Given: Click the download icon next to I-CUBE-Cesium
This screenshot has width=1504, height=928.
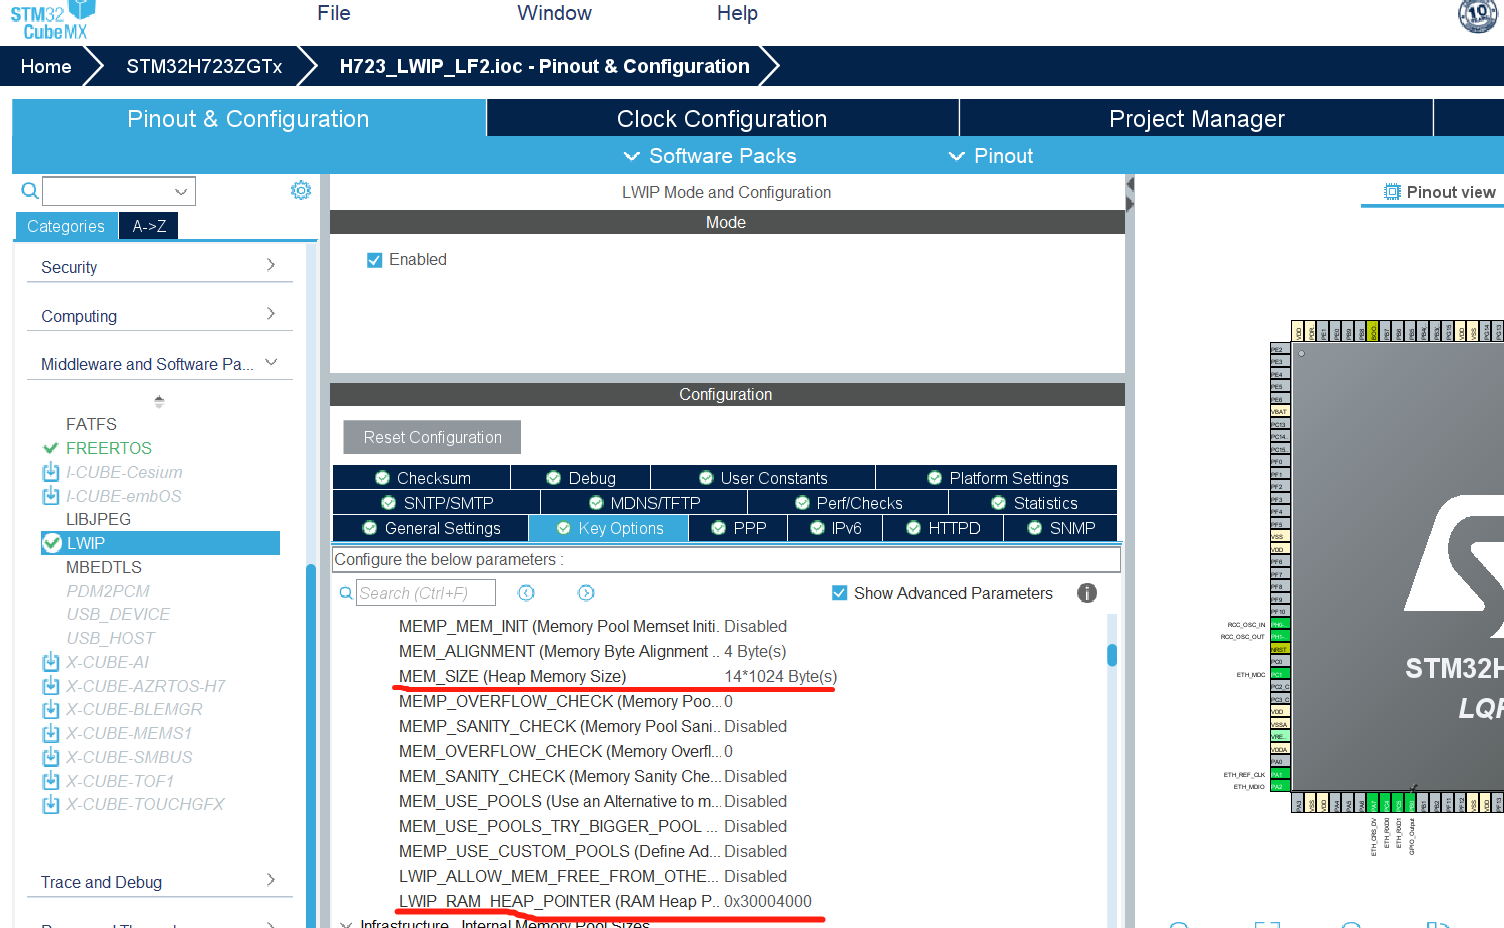Looking at the screenshot, I should (51, 472).
